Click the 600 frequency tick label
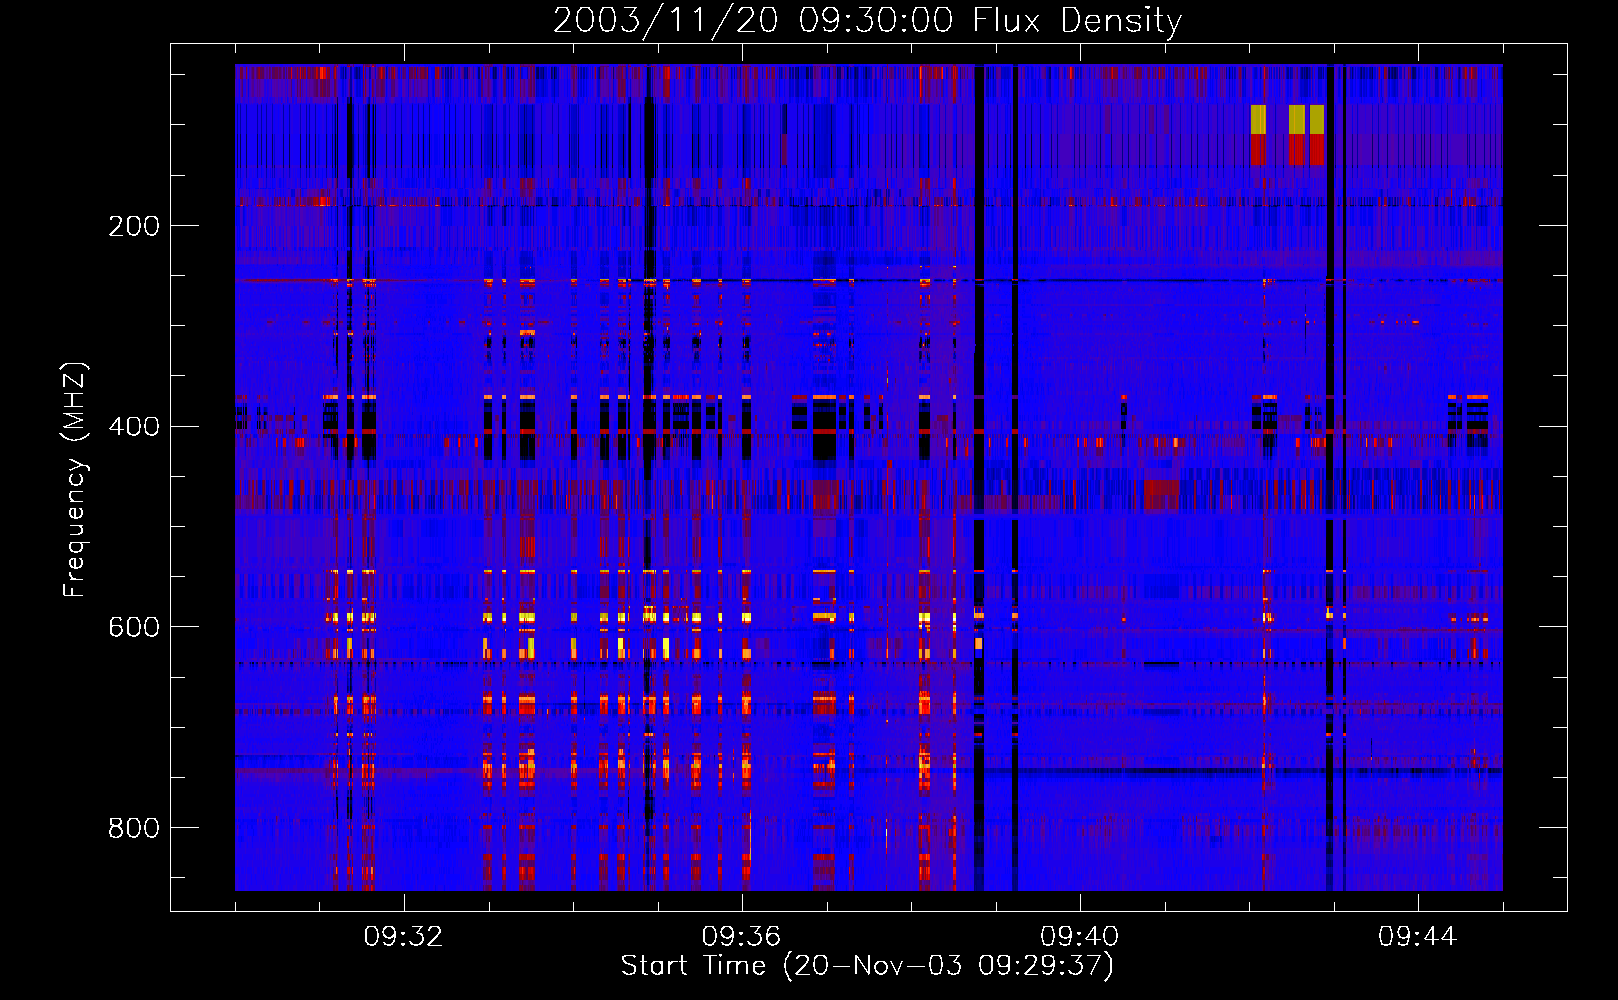1618x1000 pixels. pos(134,627)
